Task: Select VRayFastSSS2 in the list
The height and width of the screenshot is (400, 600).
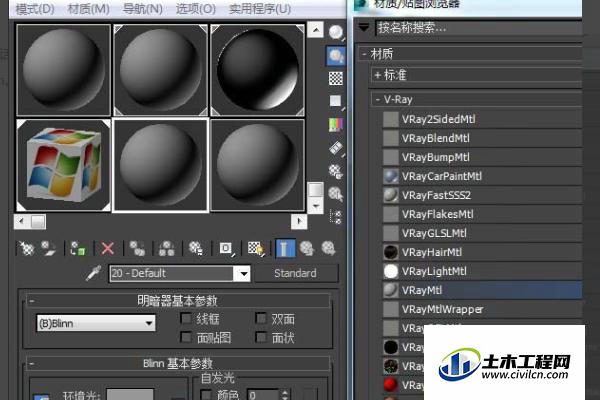Action: (483, 195)
